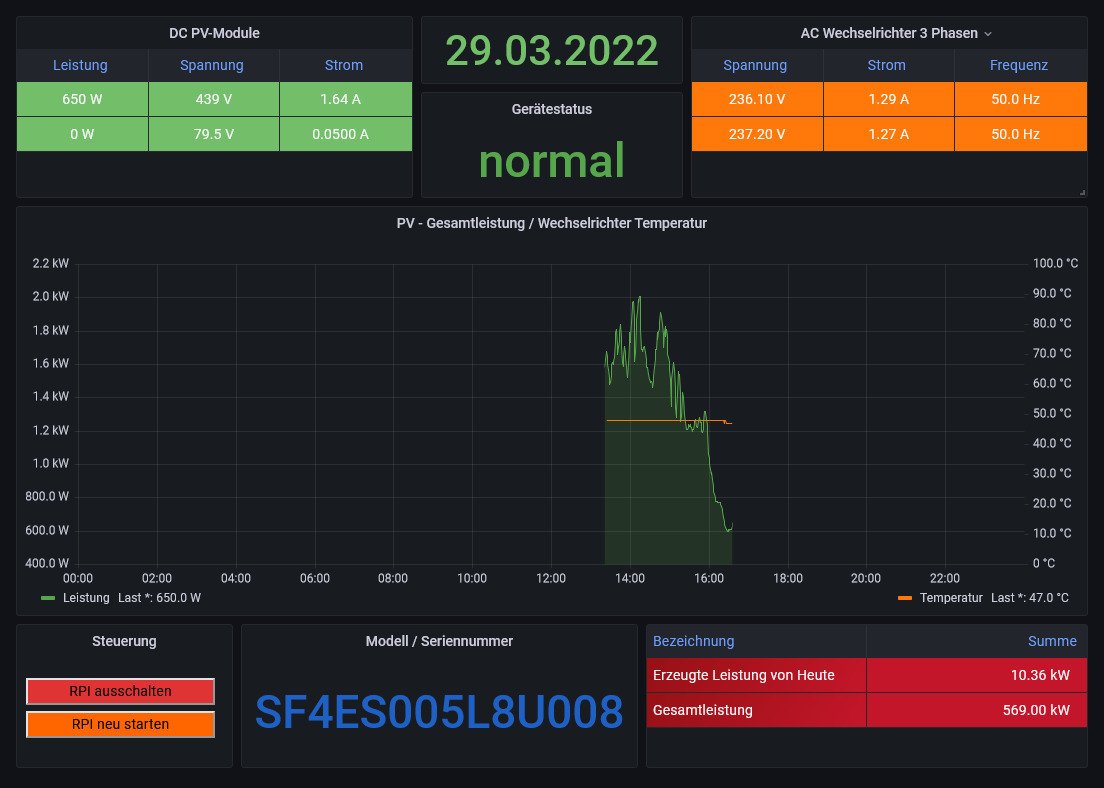The width and height of the screenshot is (1104, 788).
Task: Sort DC PV-Module table by Spannung header
Action: 212,65
